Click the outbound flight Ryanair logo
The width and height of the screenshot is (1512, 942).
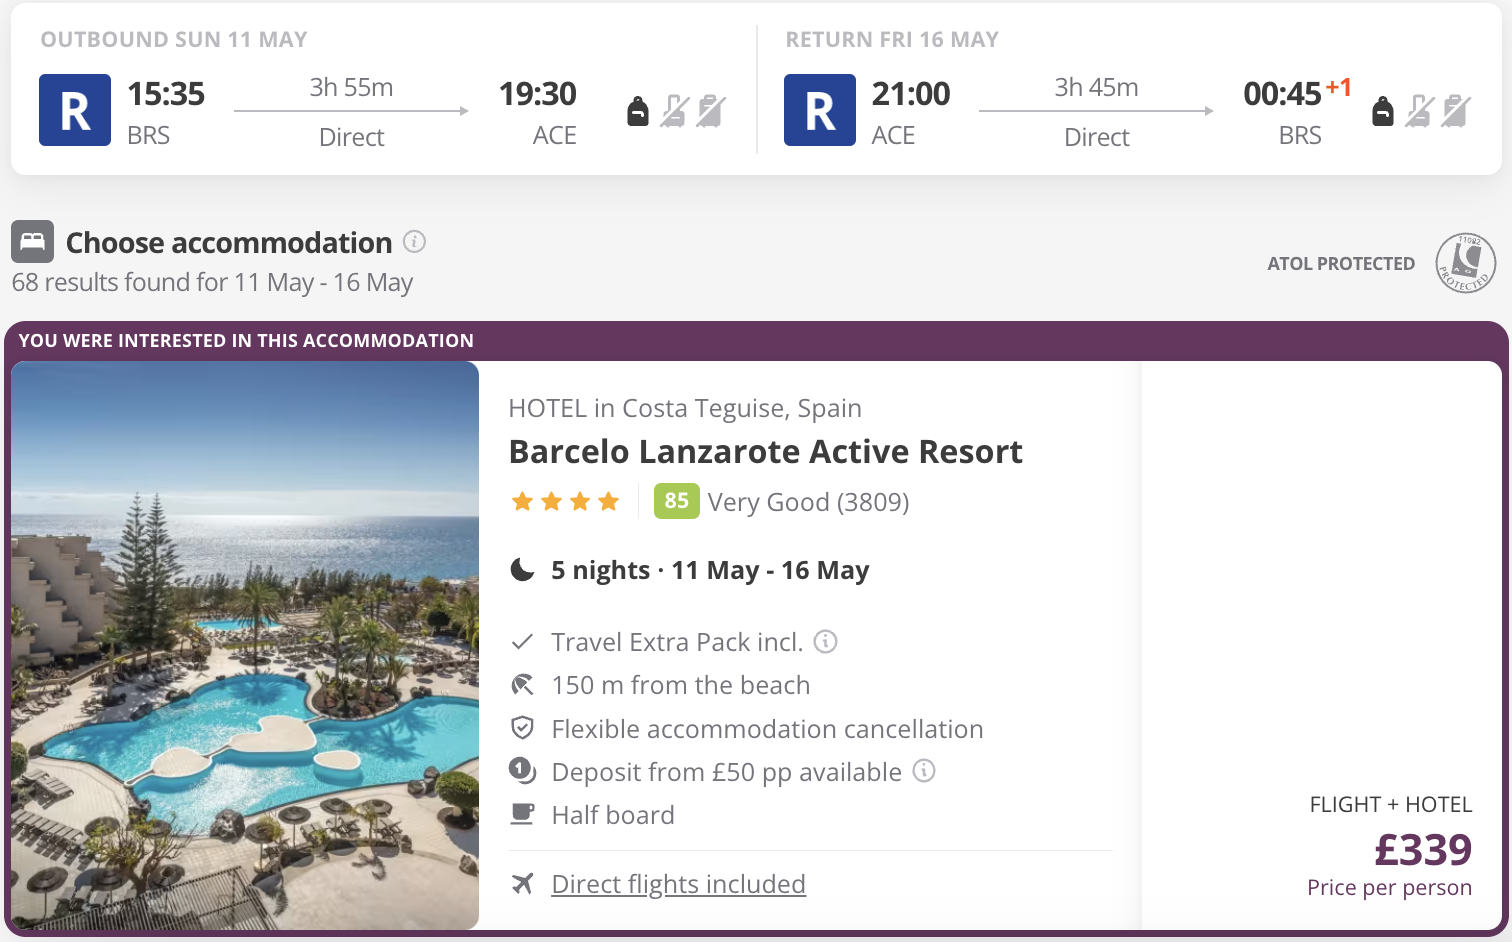[75, 110]
